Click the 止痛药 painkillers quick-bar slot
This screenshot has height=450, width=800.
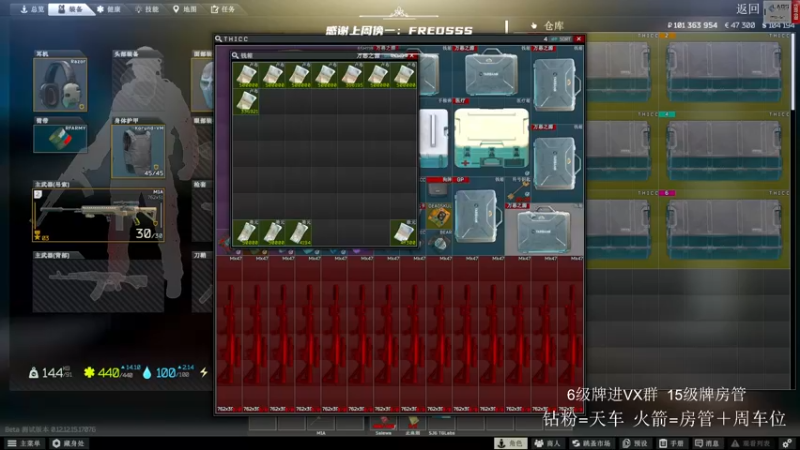pyautogui.click(x=413, y=423)
